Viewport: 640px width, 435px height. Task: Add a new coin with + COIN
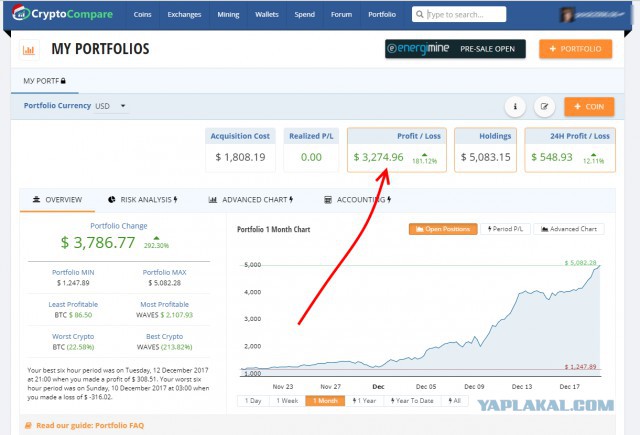click(x=589, y=107)
